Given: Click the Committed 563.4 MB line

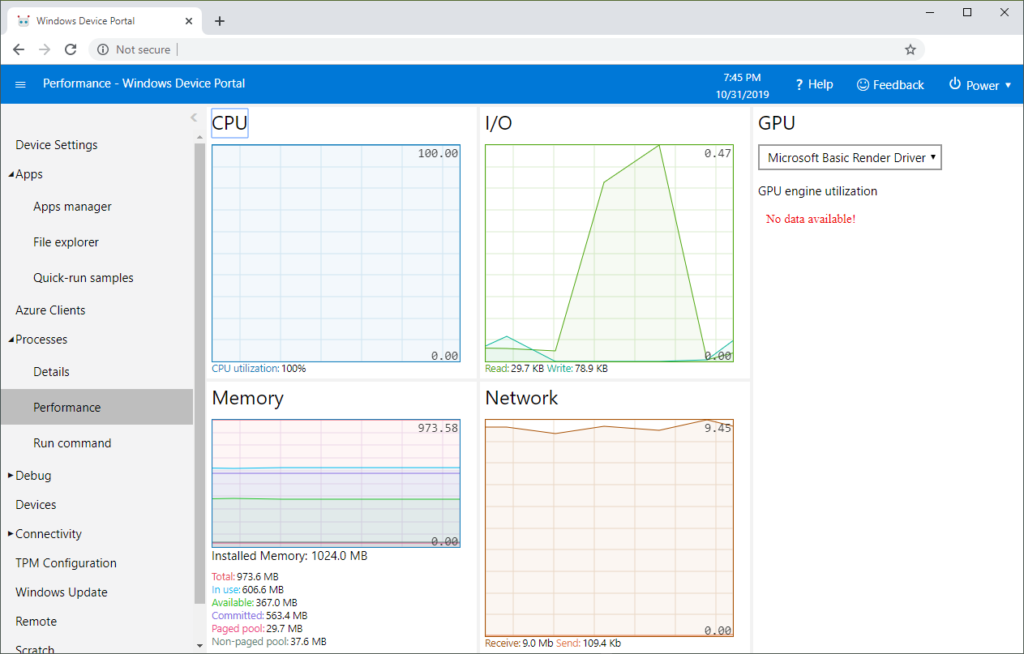Looking at the screenshot, I should pyautogui.click(x=259, y=616).
